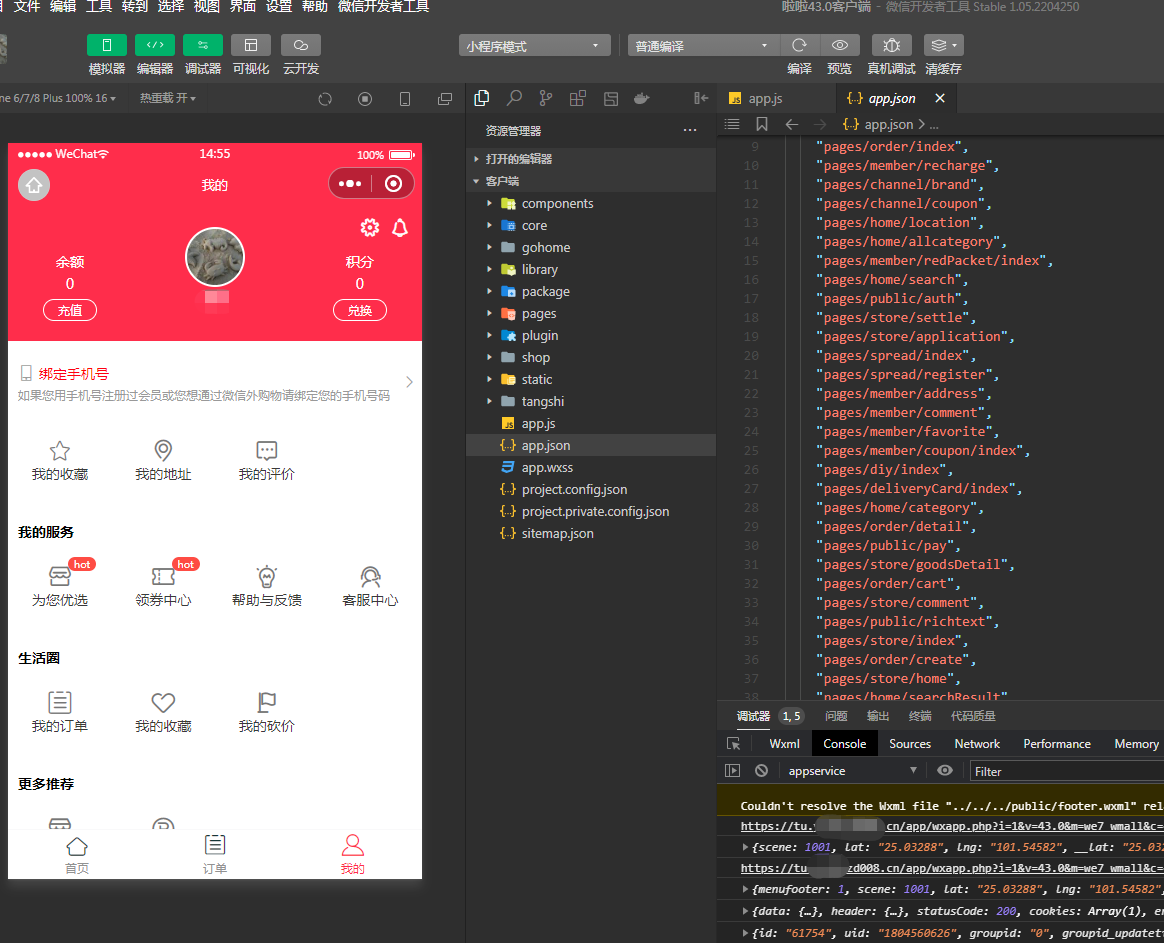Screen dimensions: 1164x943
Task: Open the 资源管理器 more options ellipsis
Action: [690, 131]
